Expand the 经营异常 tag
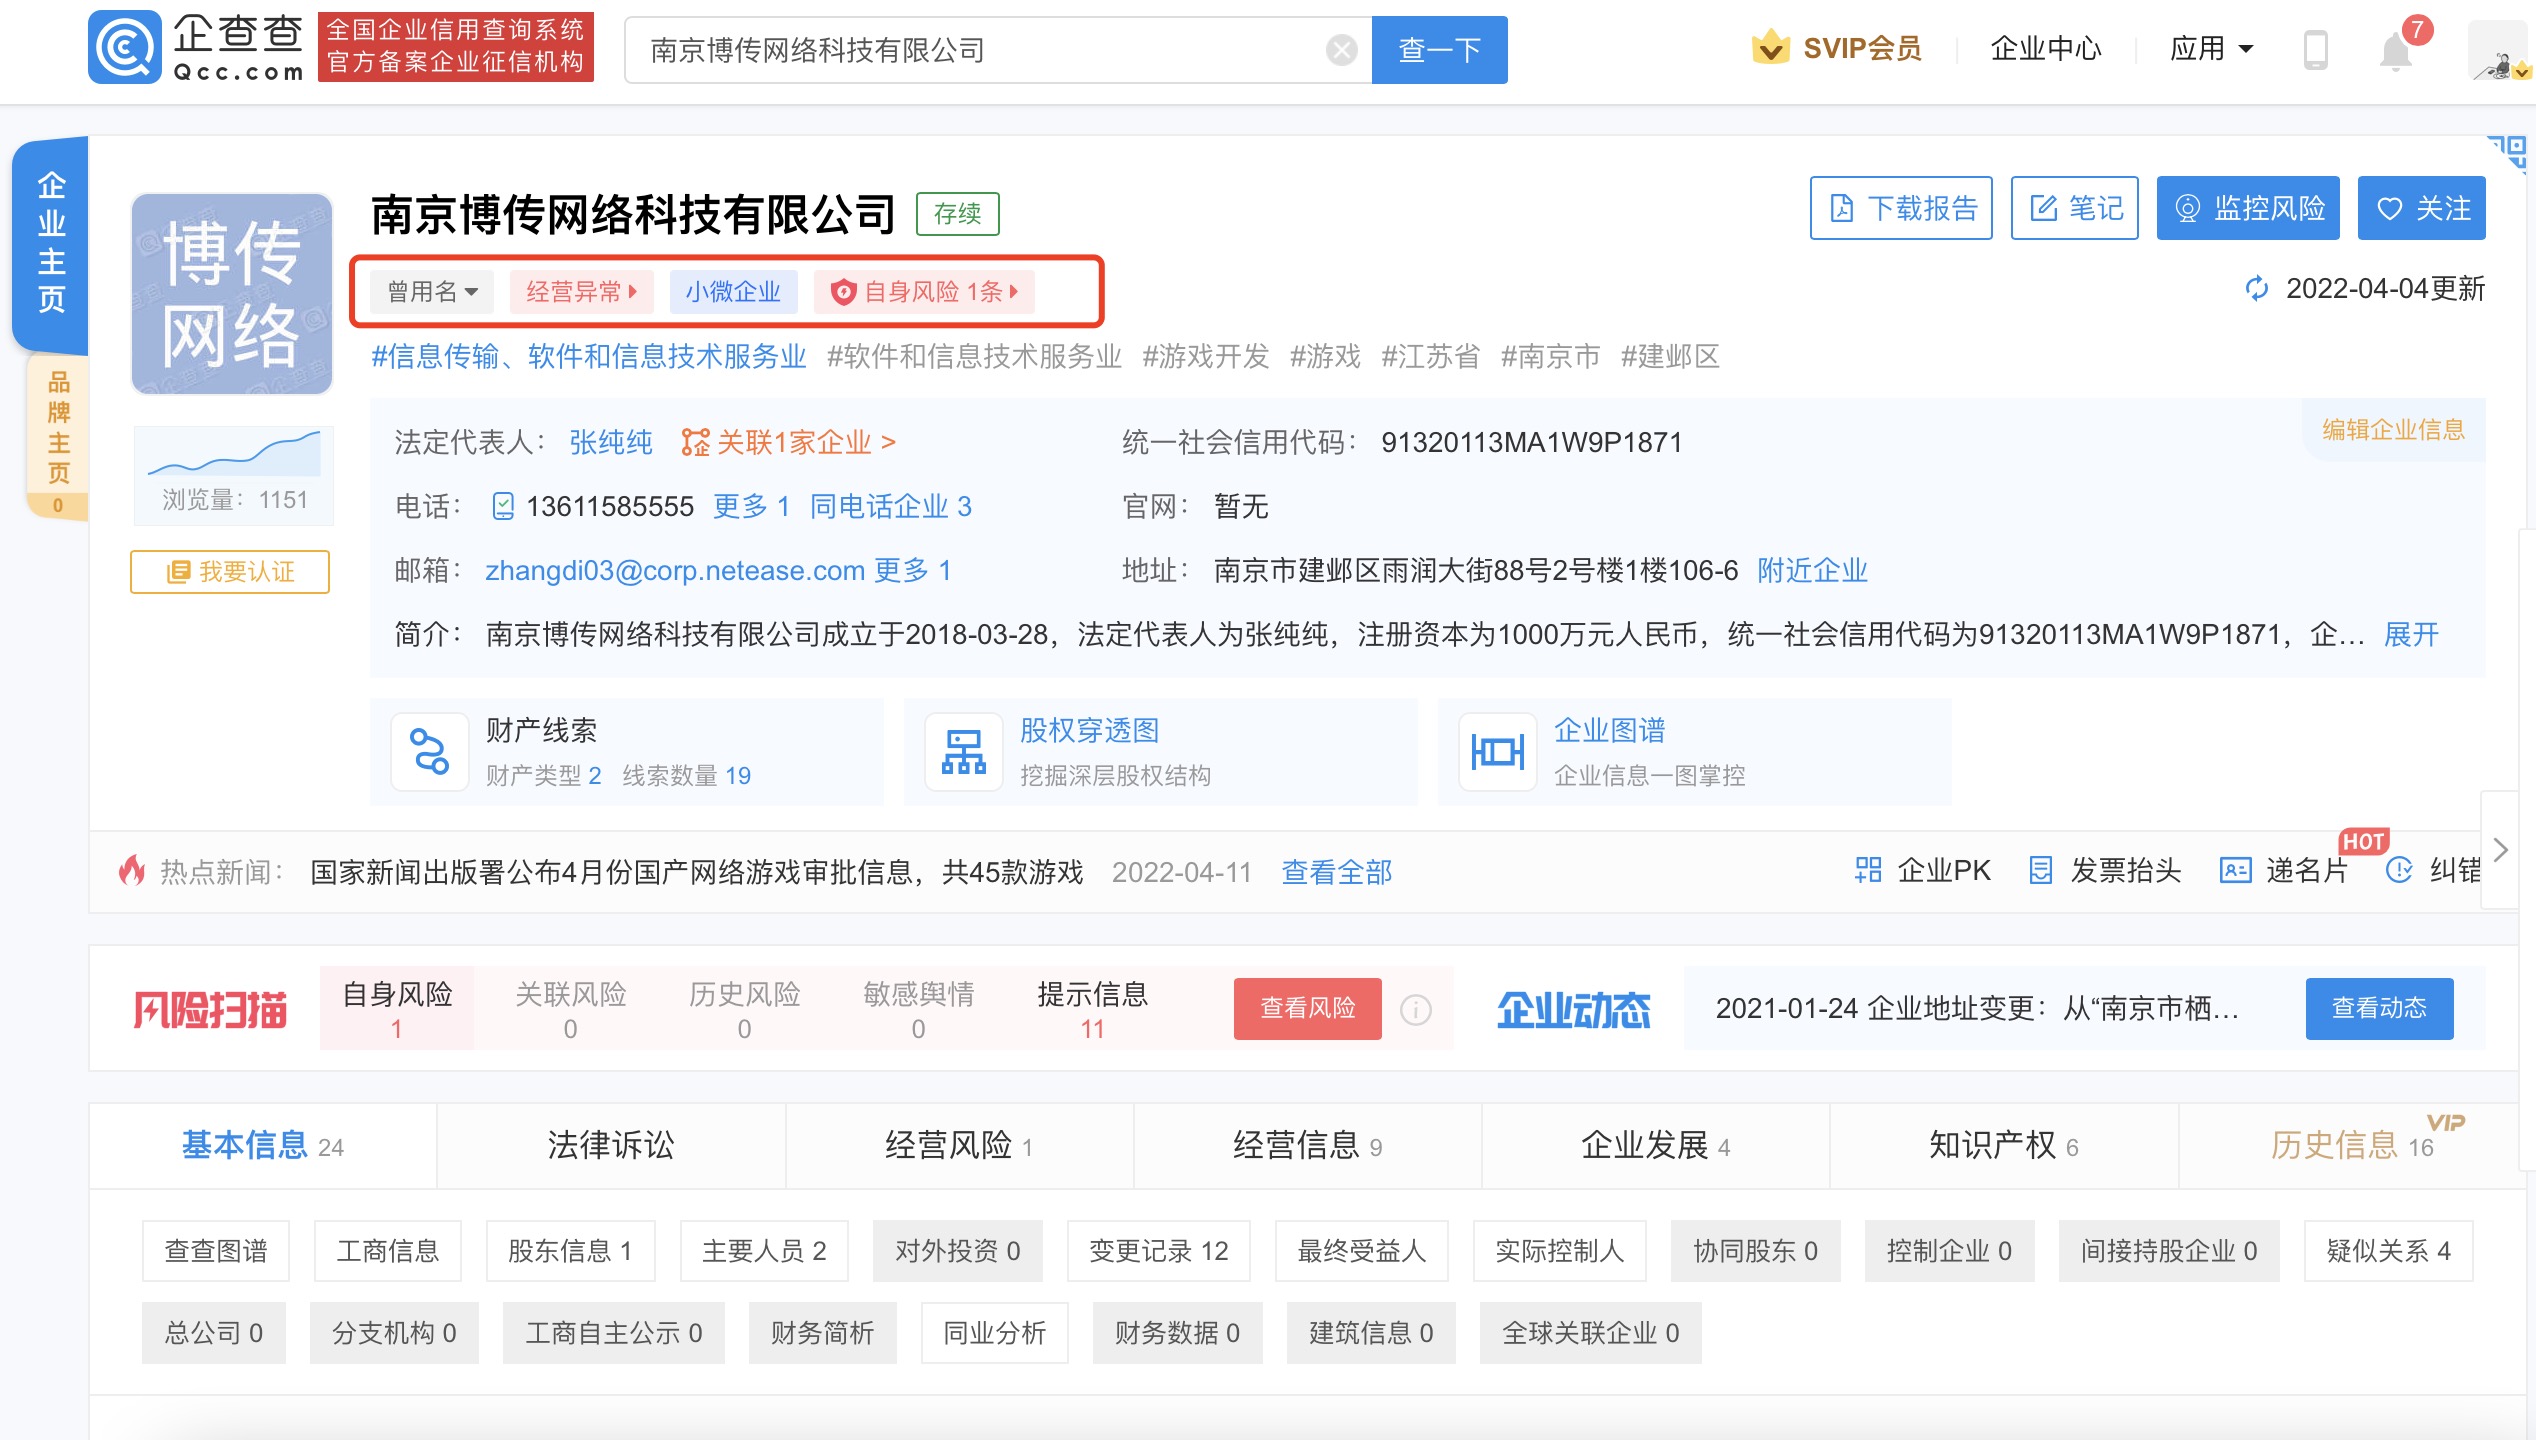The image size is (2536, 1440). click(581, 292)
